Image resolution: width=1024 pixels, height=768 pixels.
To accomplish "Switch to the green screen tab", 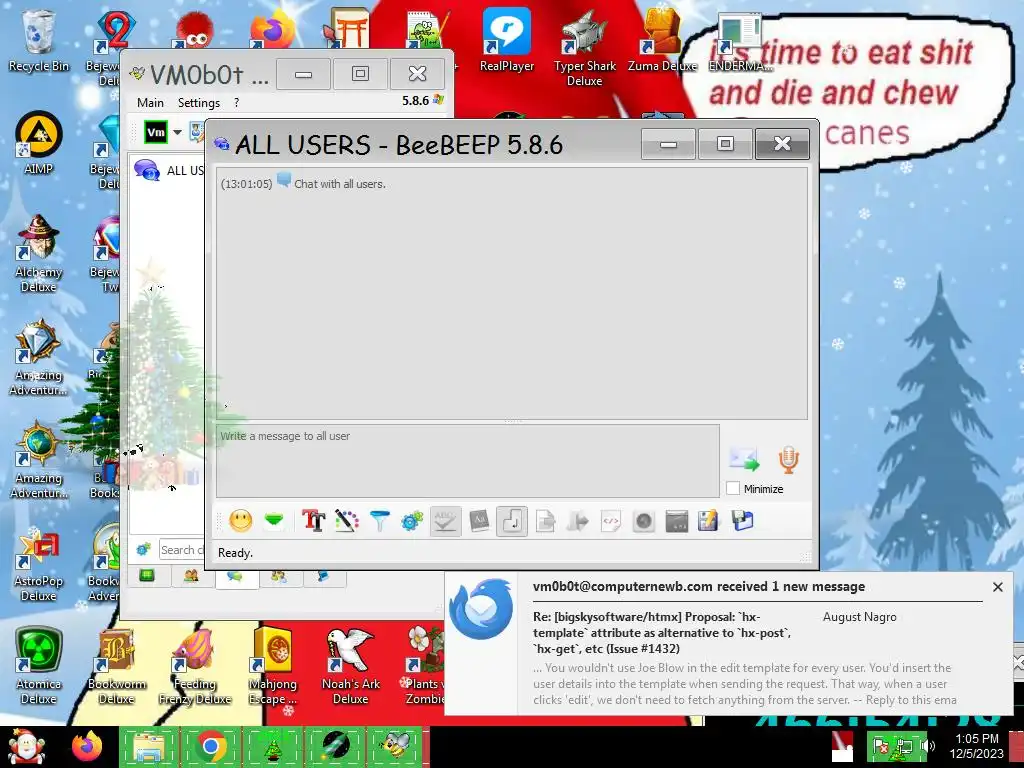I will coord(147,575).
